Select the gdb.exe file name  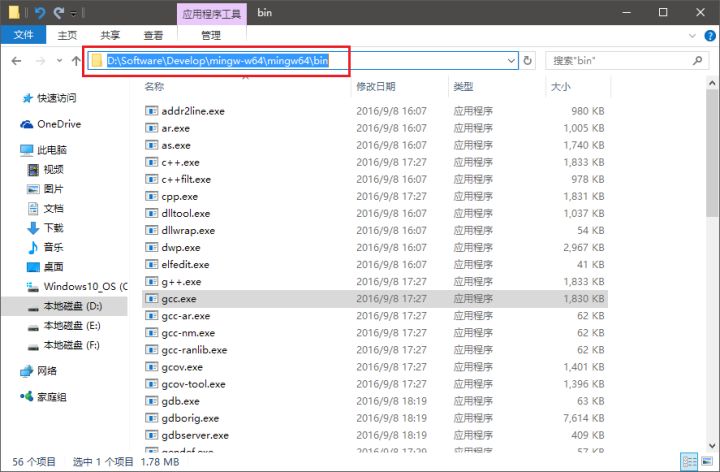coord(180,401)
